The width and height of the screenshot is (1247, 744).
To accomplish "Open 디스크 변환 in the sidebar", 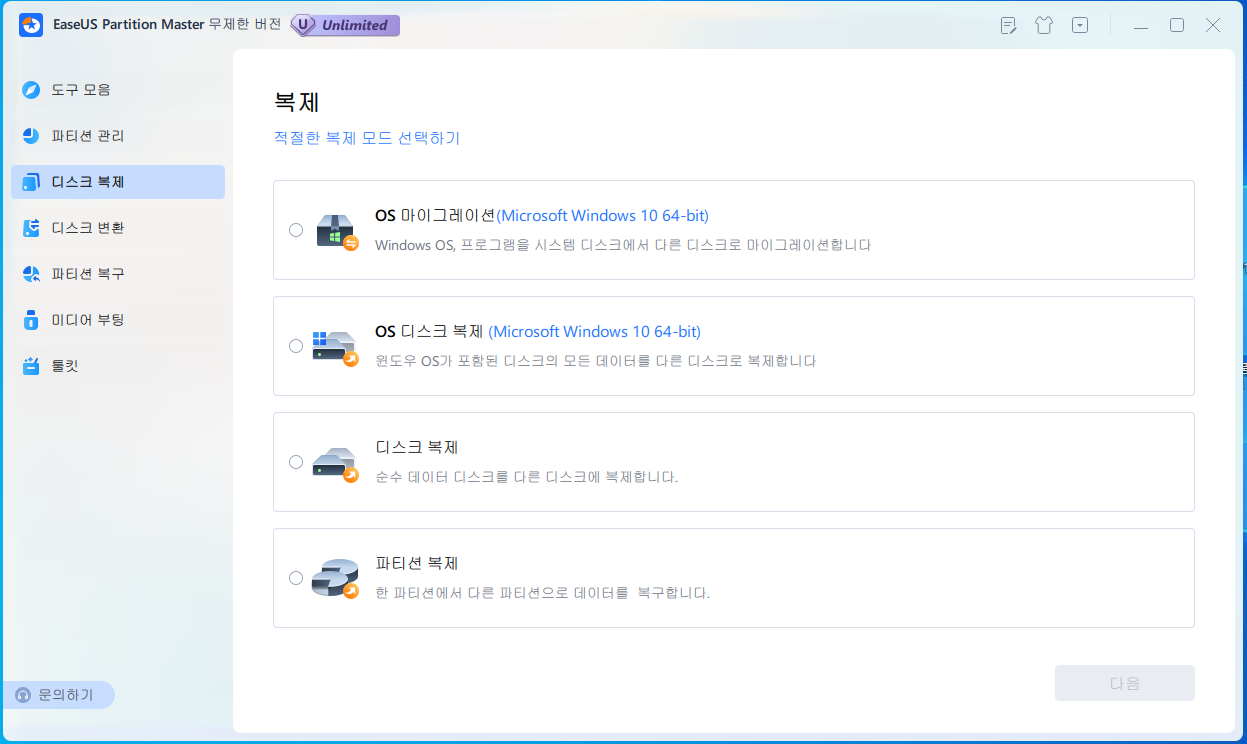I will (x=118, y=228).
